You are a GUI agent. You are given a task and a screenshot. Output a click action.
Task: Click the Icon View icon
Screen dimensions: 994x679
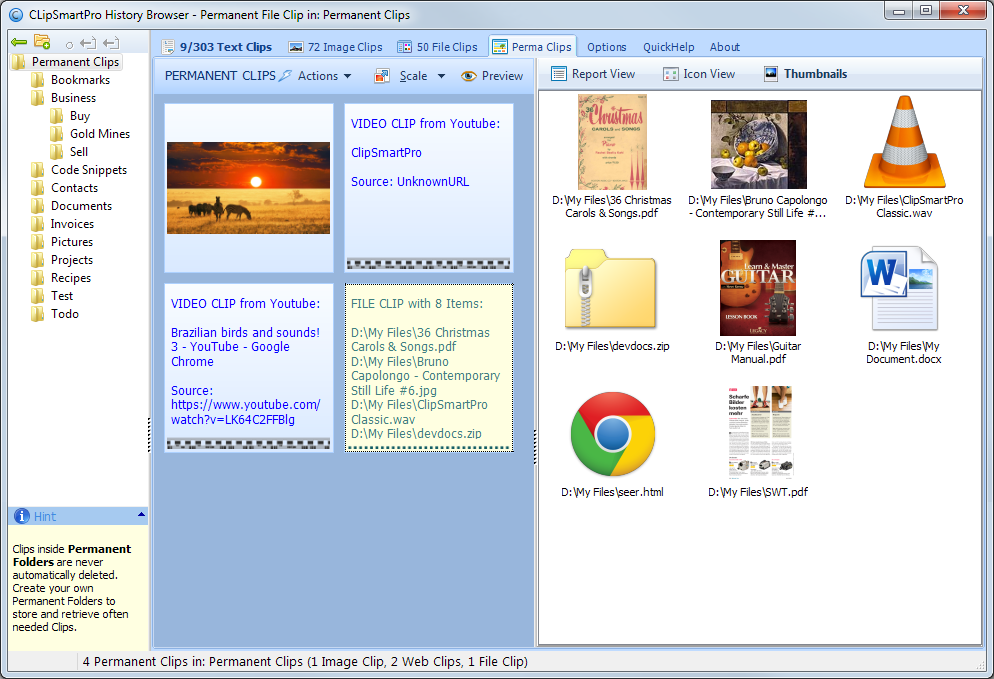671,74
